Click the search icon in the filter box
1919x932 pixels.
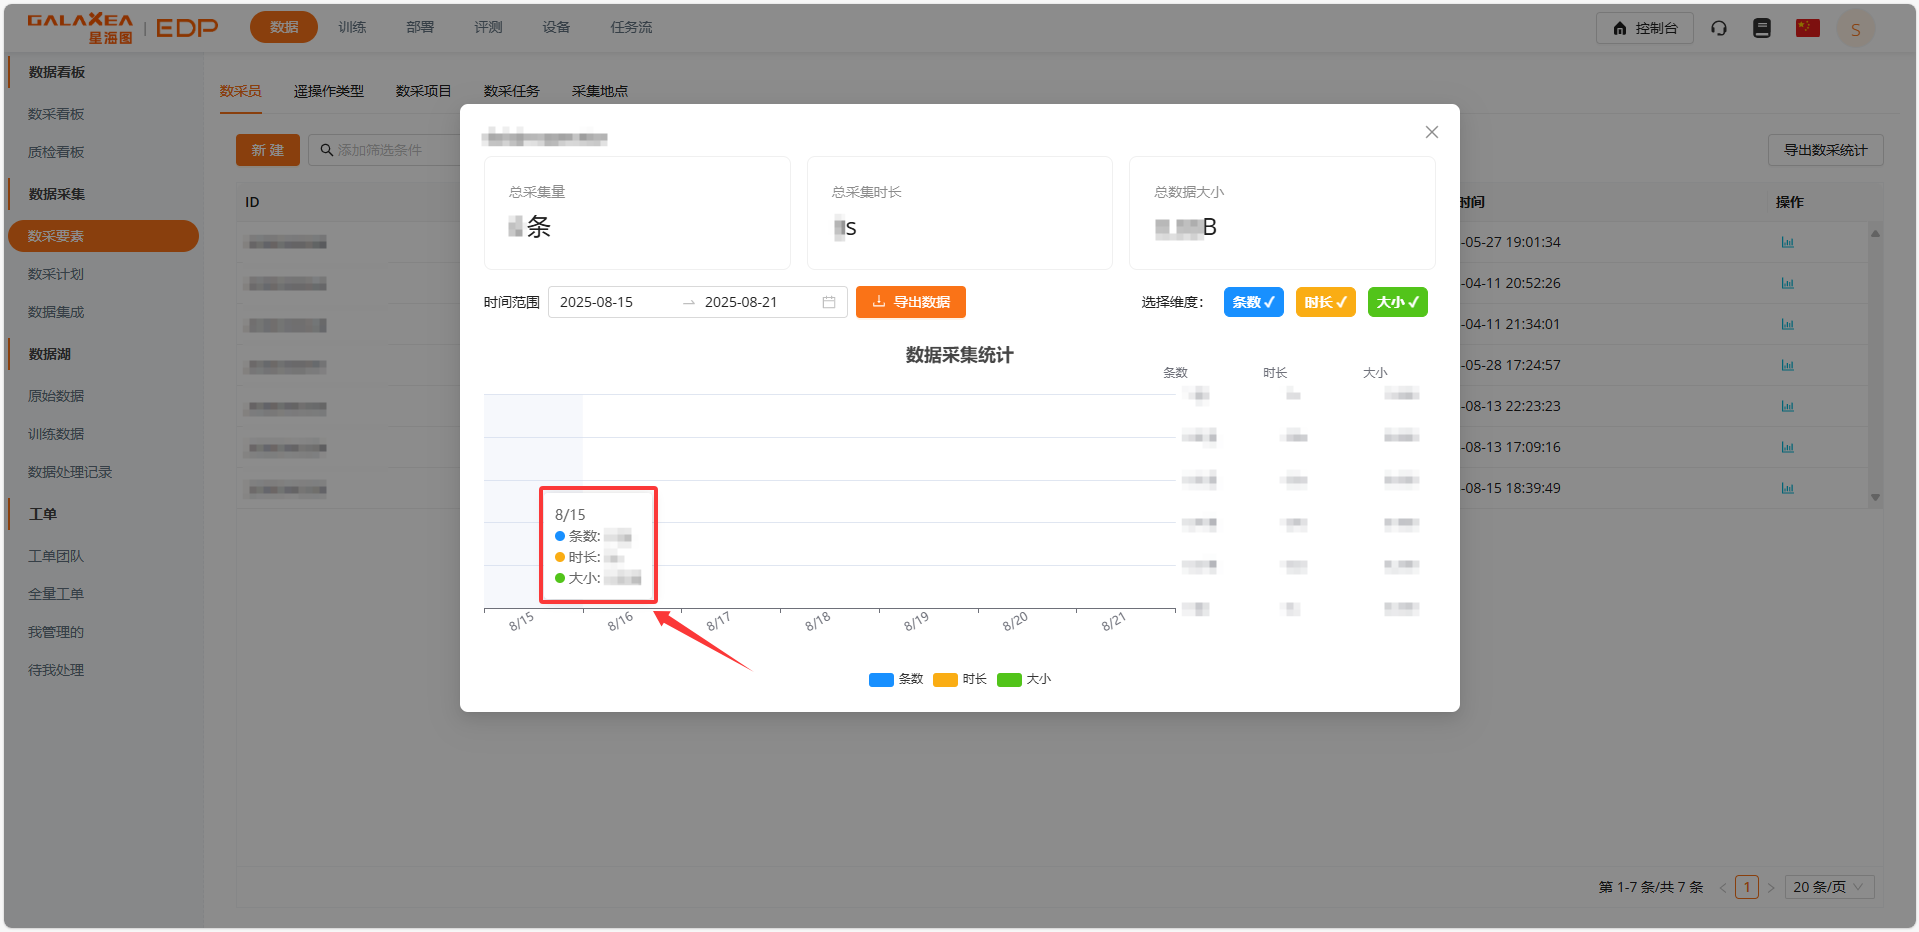point(326,149)
